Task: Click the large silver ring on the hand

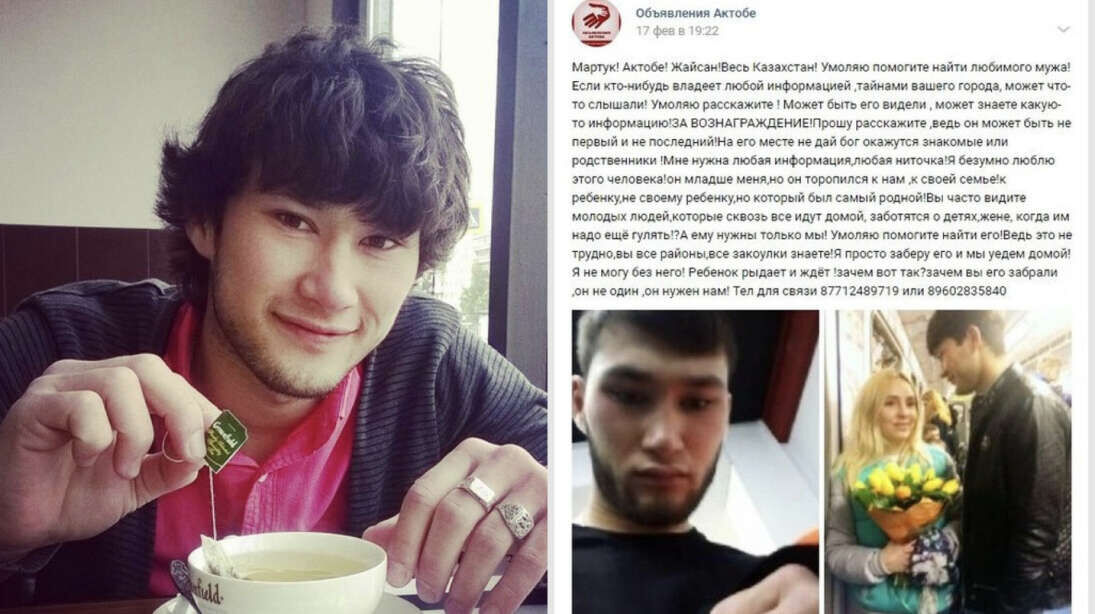Action: pyautogui.click(x=516, y=519)
